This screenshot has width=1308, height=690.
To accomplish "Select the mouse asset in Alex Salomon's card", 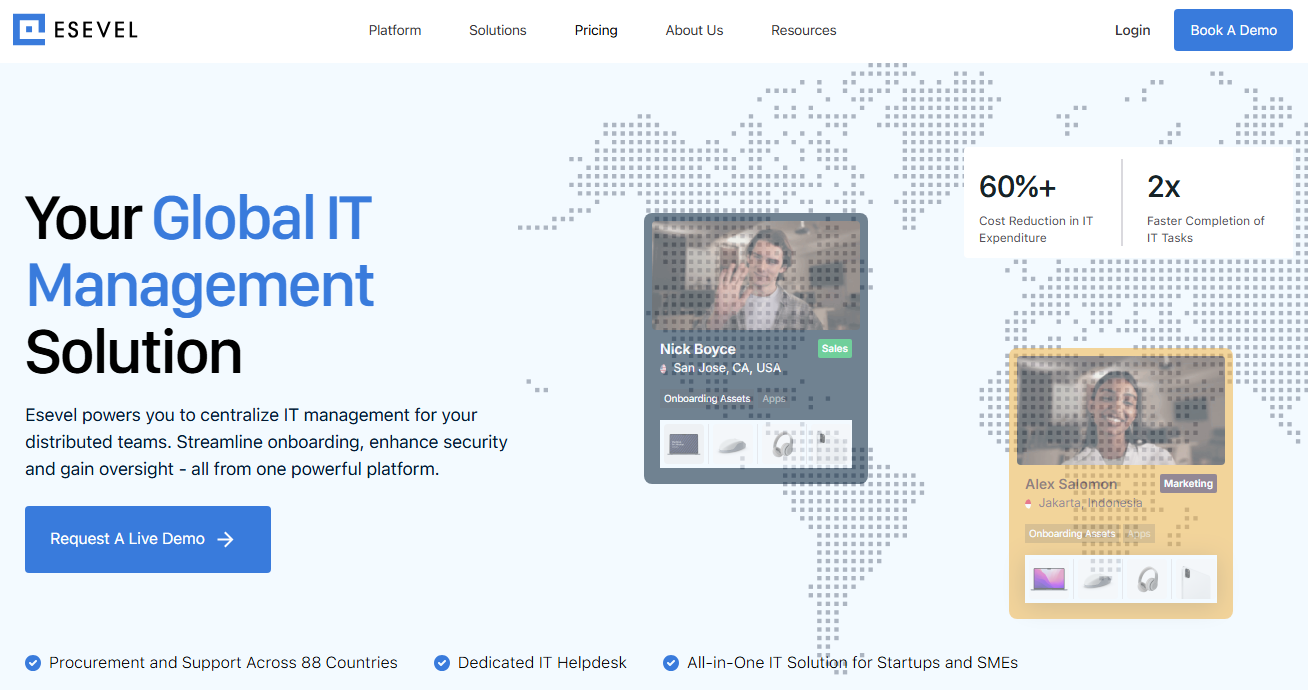I will click(1098, 579).
